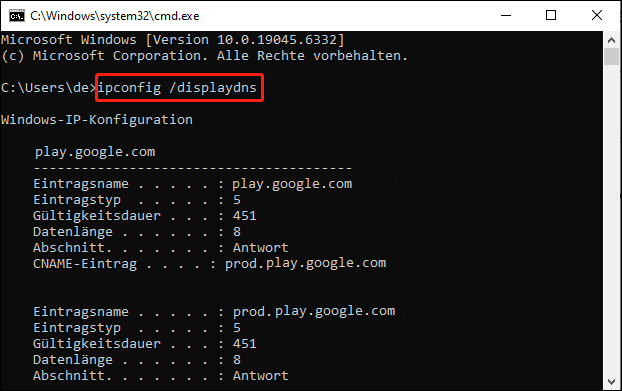
Task: Click first Eintragsname value play.google.com
Action: point(292,184)
